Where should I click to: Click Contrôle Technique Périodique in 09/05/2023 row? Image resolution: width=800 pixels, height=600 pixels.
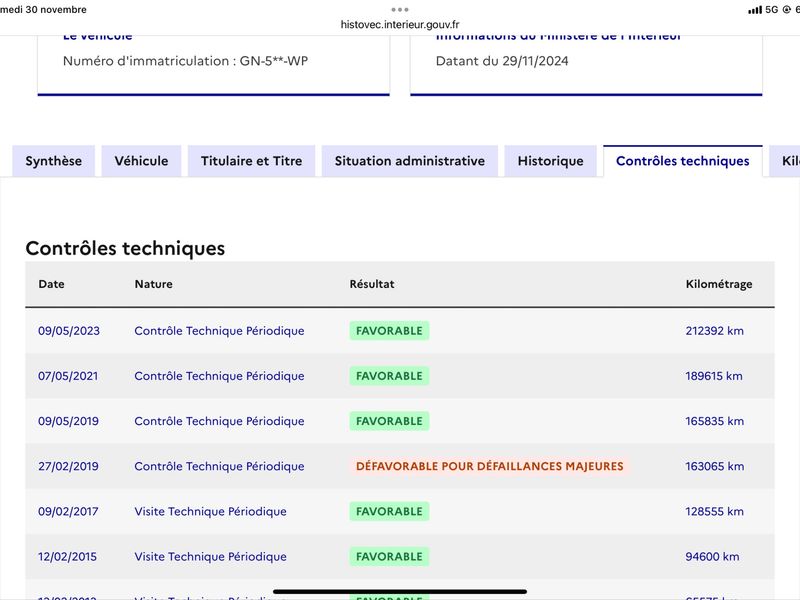click(219, 331)
